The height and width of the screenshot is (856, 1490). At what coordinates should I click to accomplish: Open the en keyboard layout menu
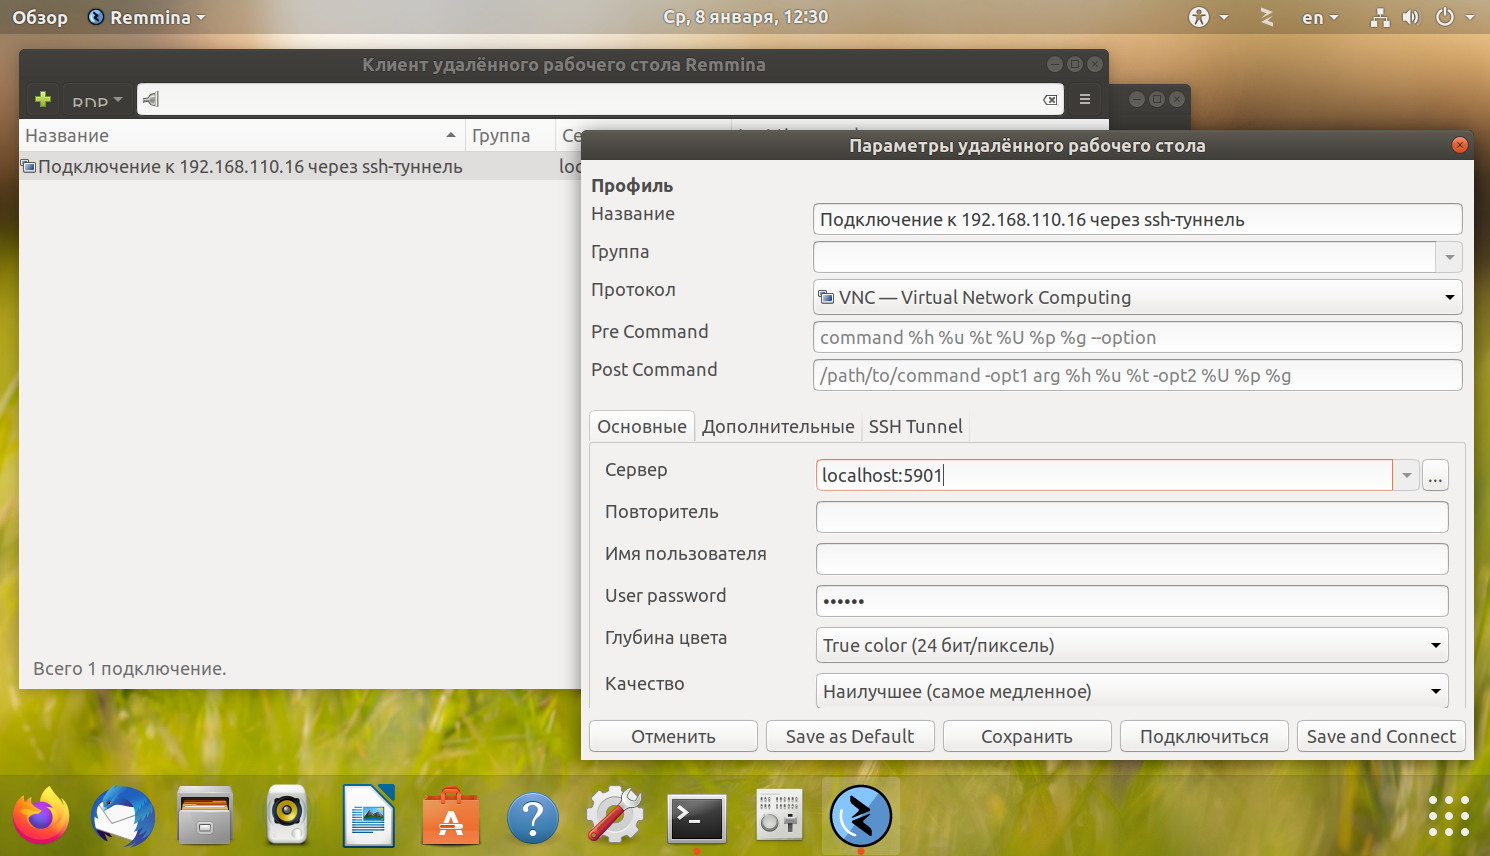coord(1320,17)
